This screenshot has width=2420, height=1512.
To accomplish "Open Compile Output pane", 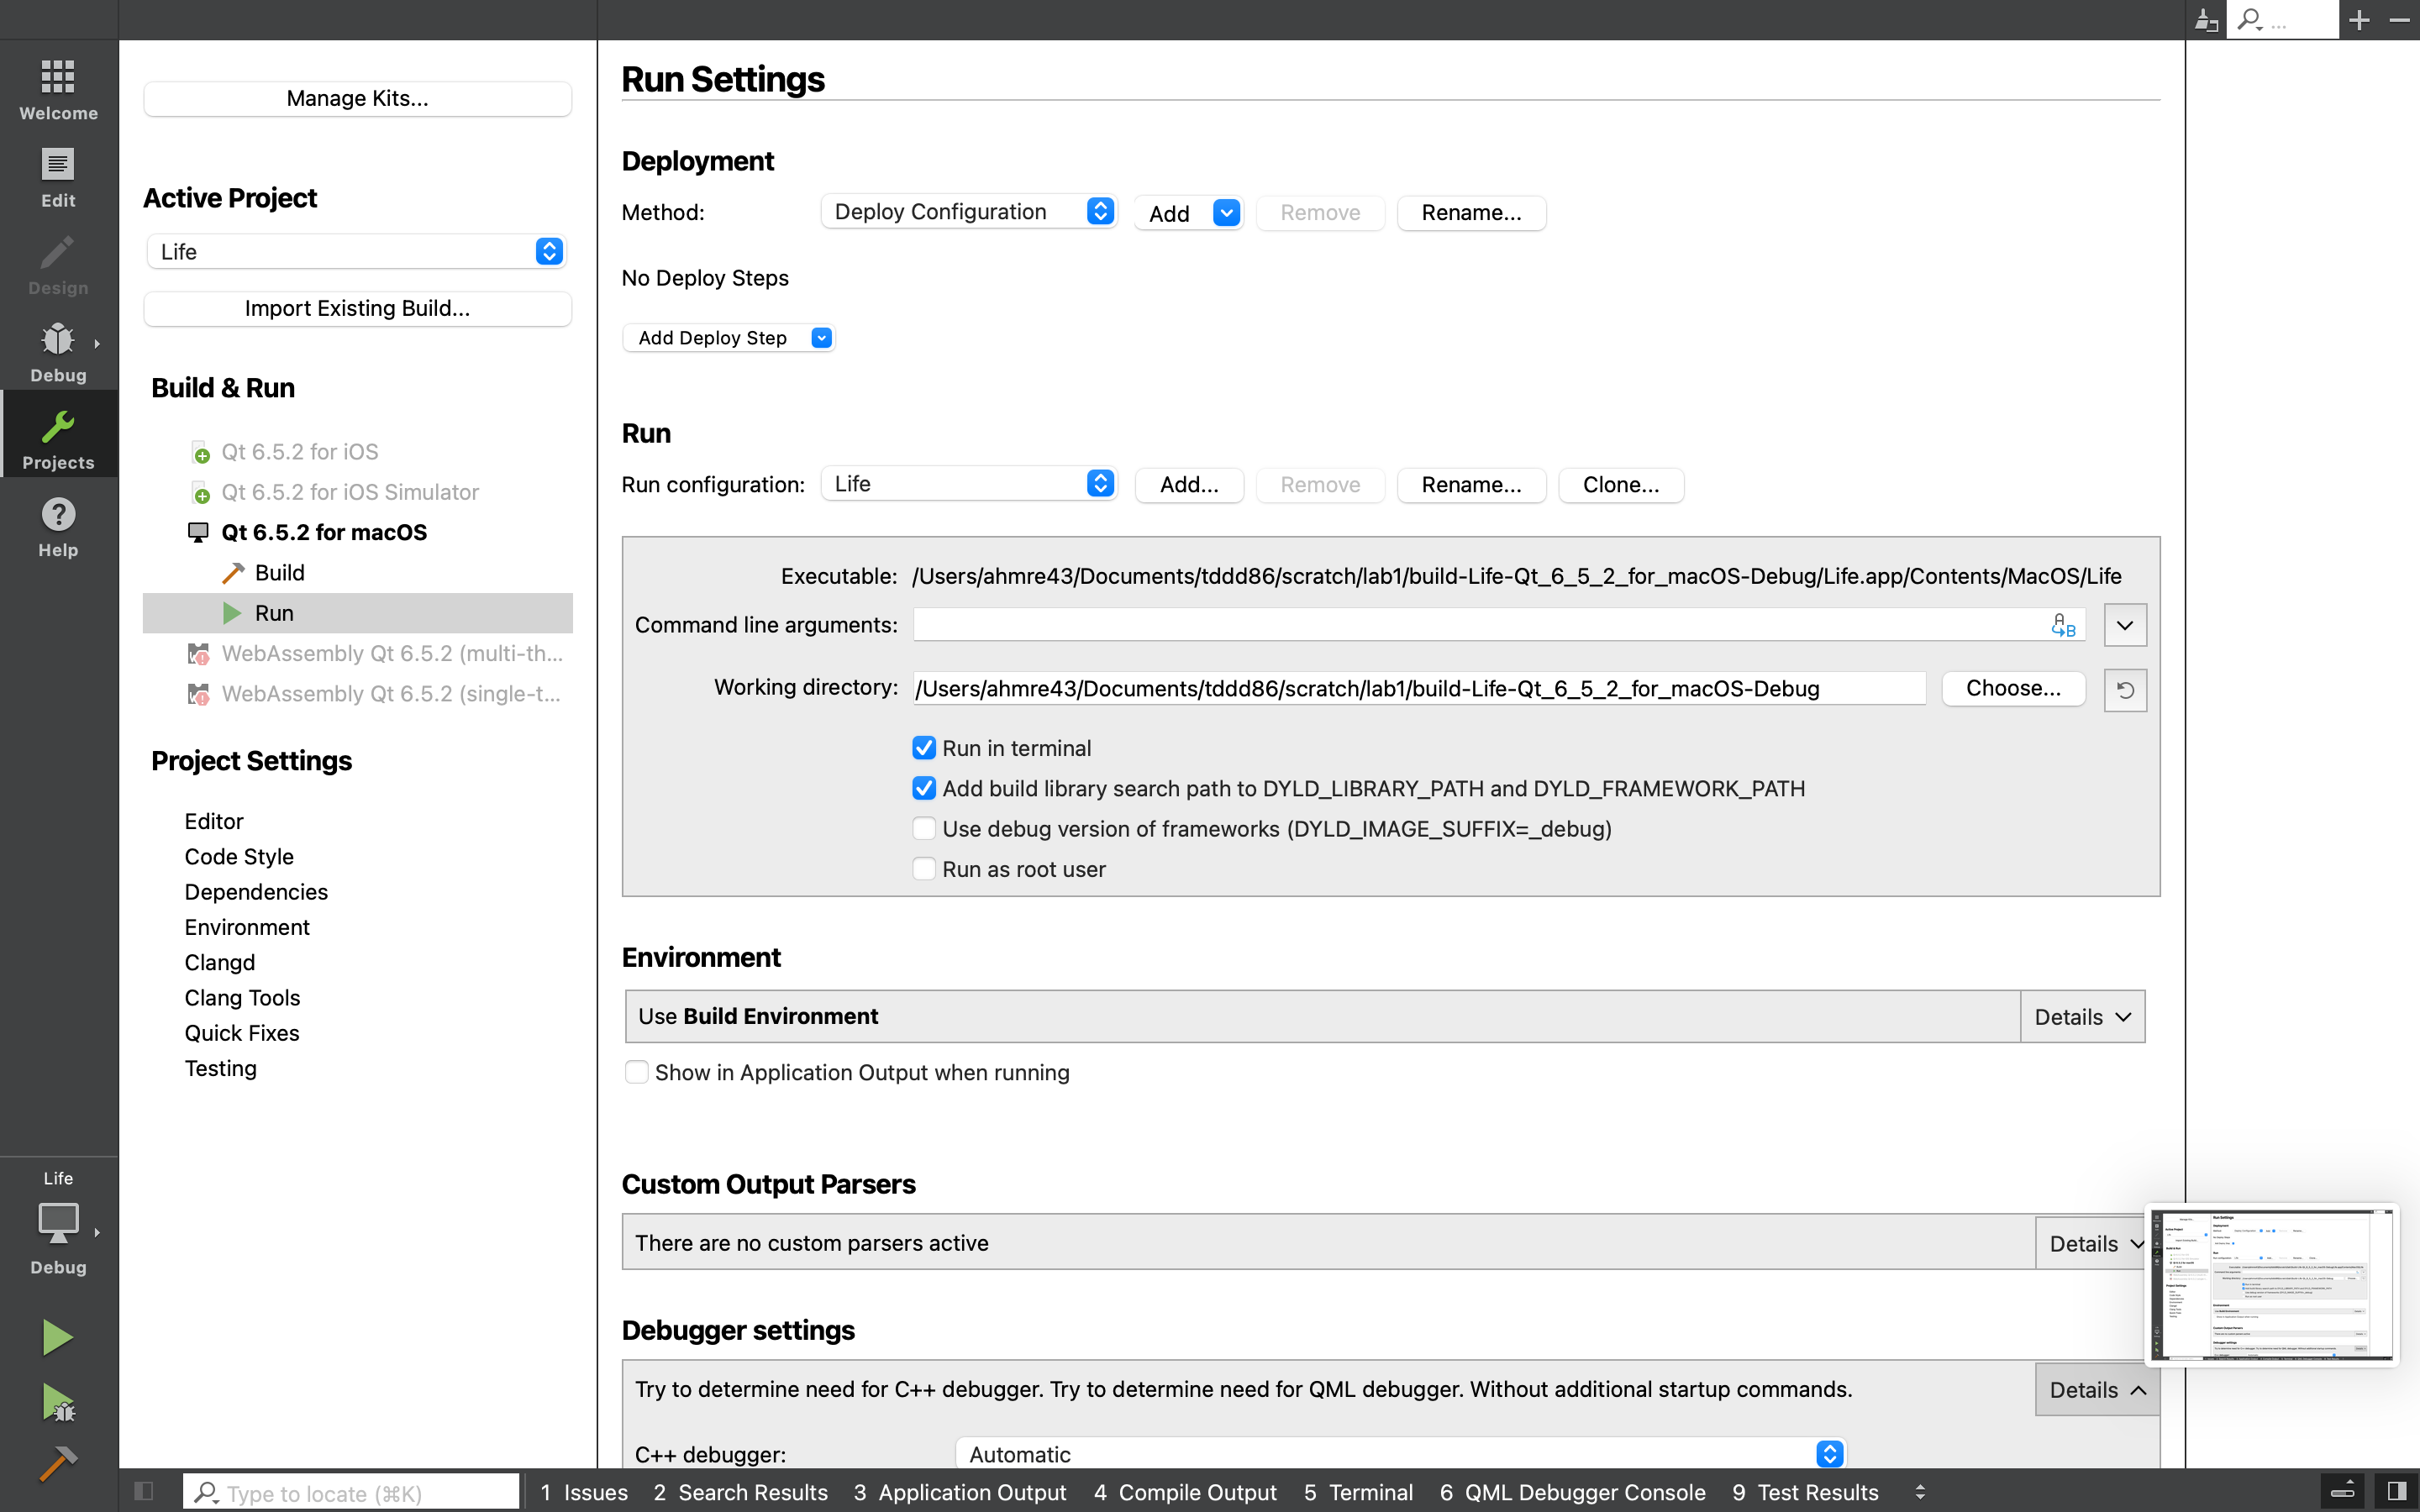I will [1185, 1492].
